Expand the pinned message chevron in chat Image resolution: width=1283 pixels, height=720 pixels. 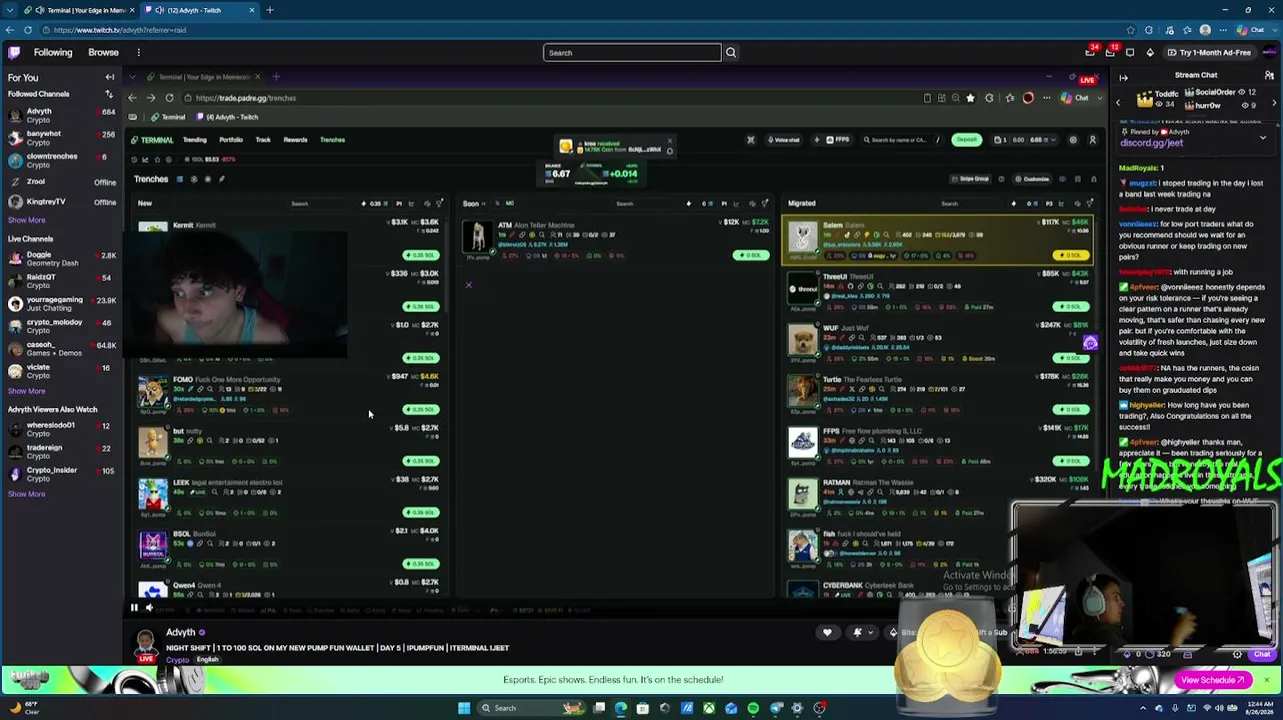point(1262,137)
